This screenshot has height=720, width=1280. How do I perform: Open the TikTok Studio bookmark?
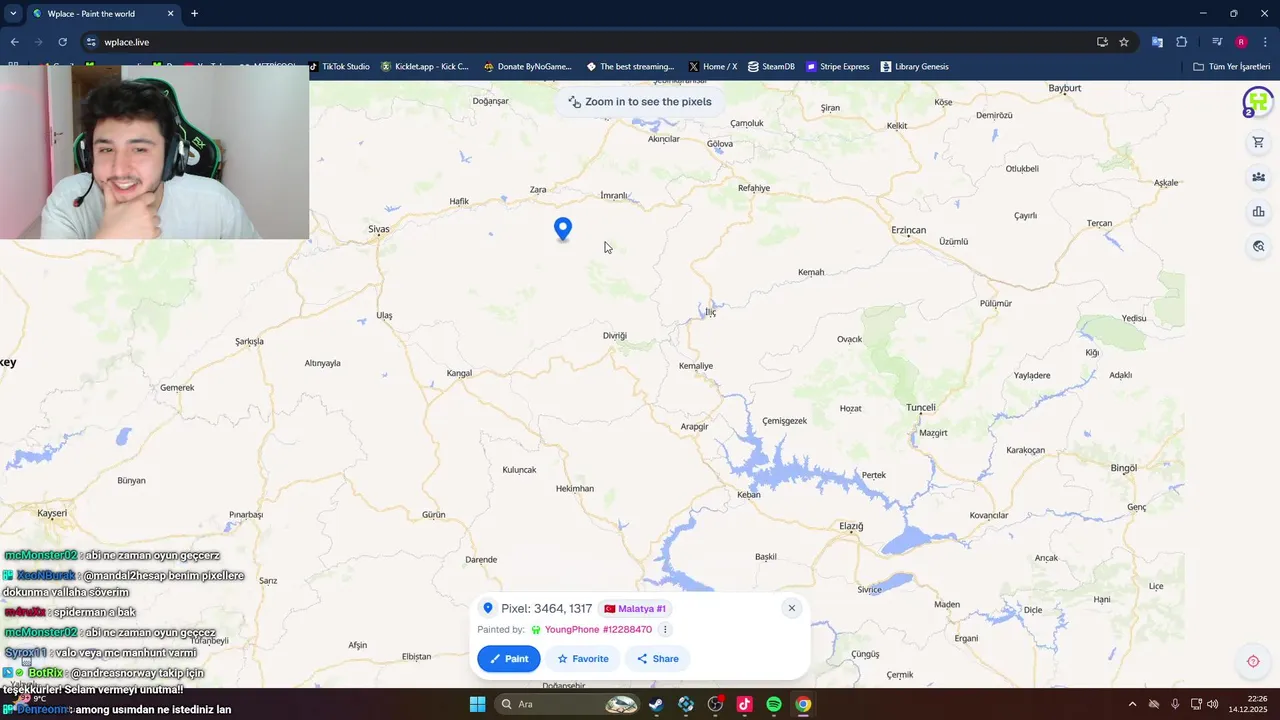click(340, 67)
